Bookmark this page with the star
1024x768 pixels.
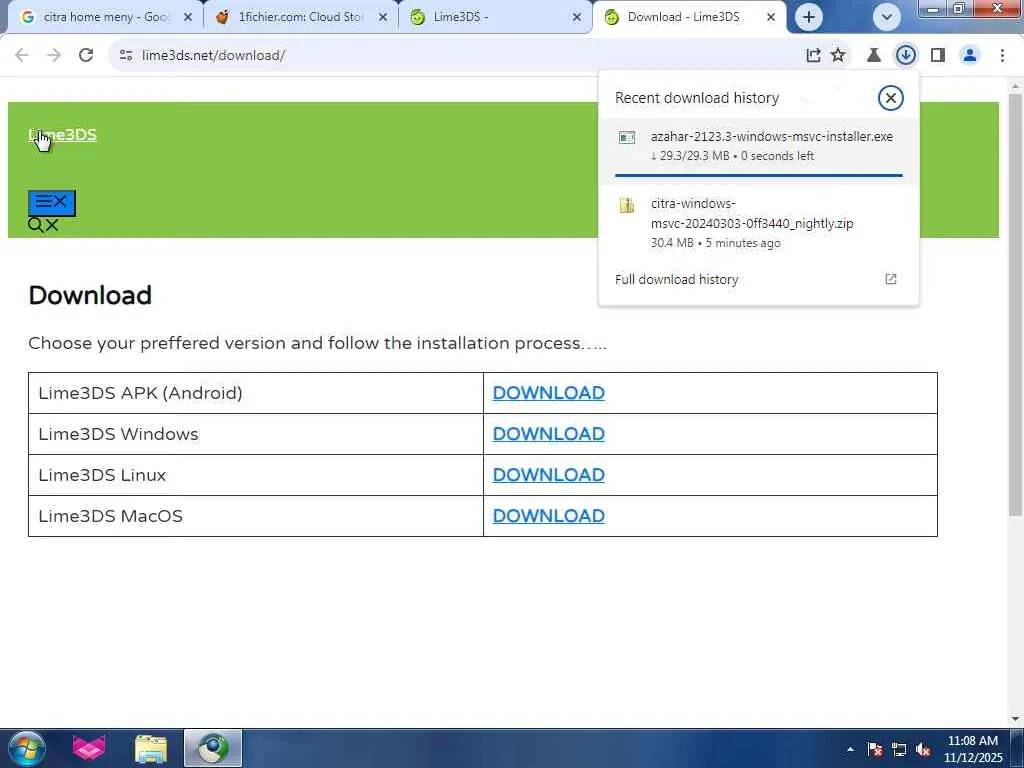[x=838, y=56]
